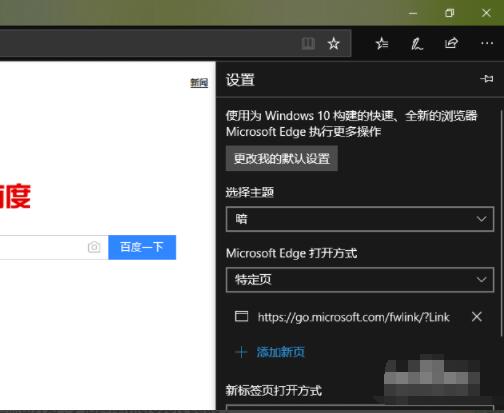Open the 新闻 link on Baidu
The height and width of the screenshot is (413, 504).
(x=199, y=83)
